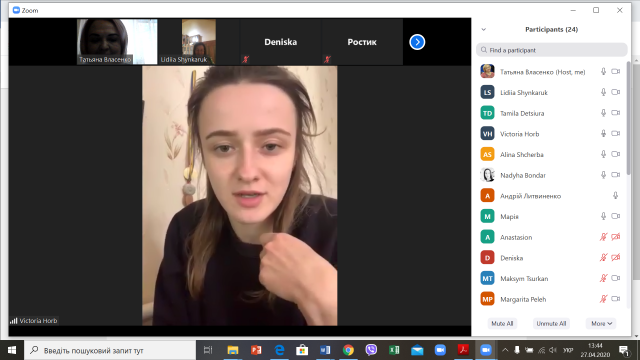640x360 pixels.
Task: Toggle camera icon for Татьяна Власенко host row
Action: pos(616,71)
